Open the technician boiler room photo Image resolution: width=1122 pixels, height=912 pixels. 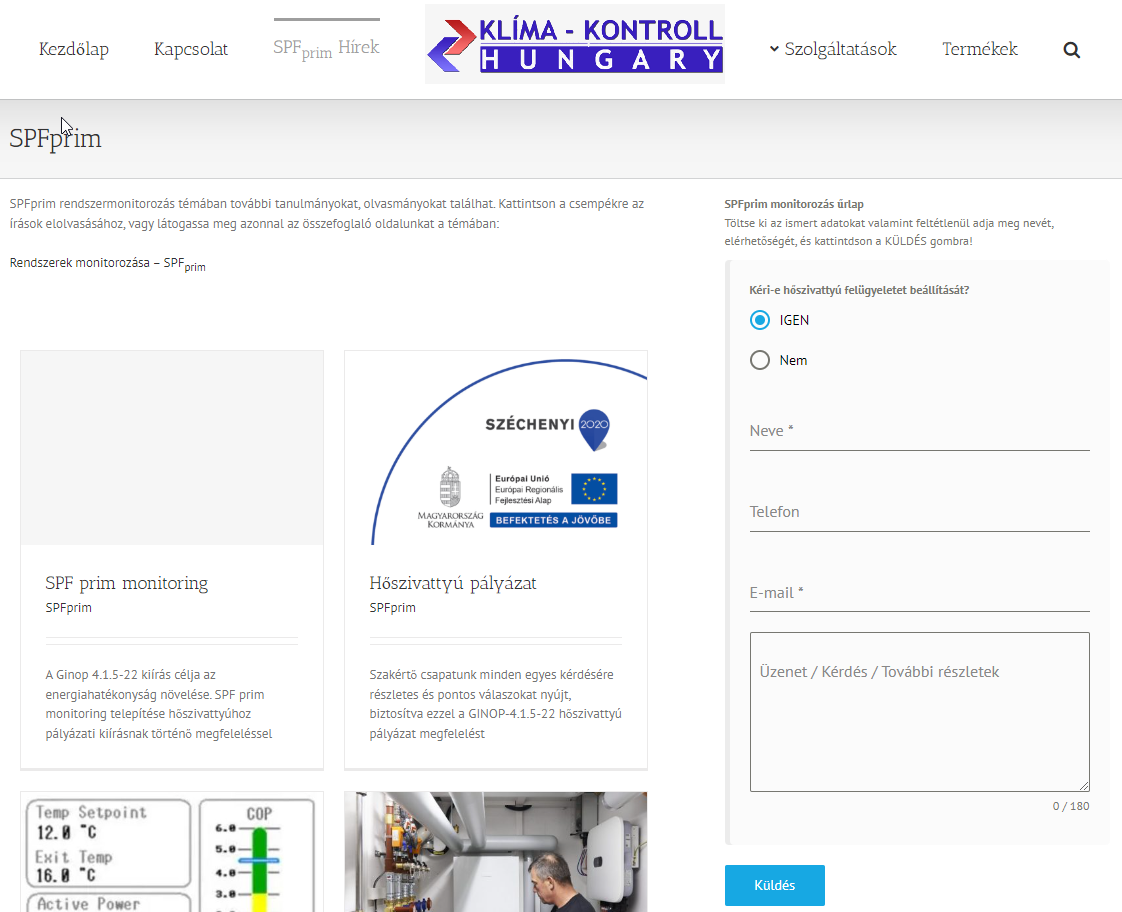[x=496, y=851]
